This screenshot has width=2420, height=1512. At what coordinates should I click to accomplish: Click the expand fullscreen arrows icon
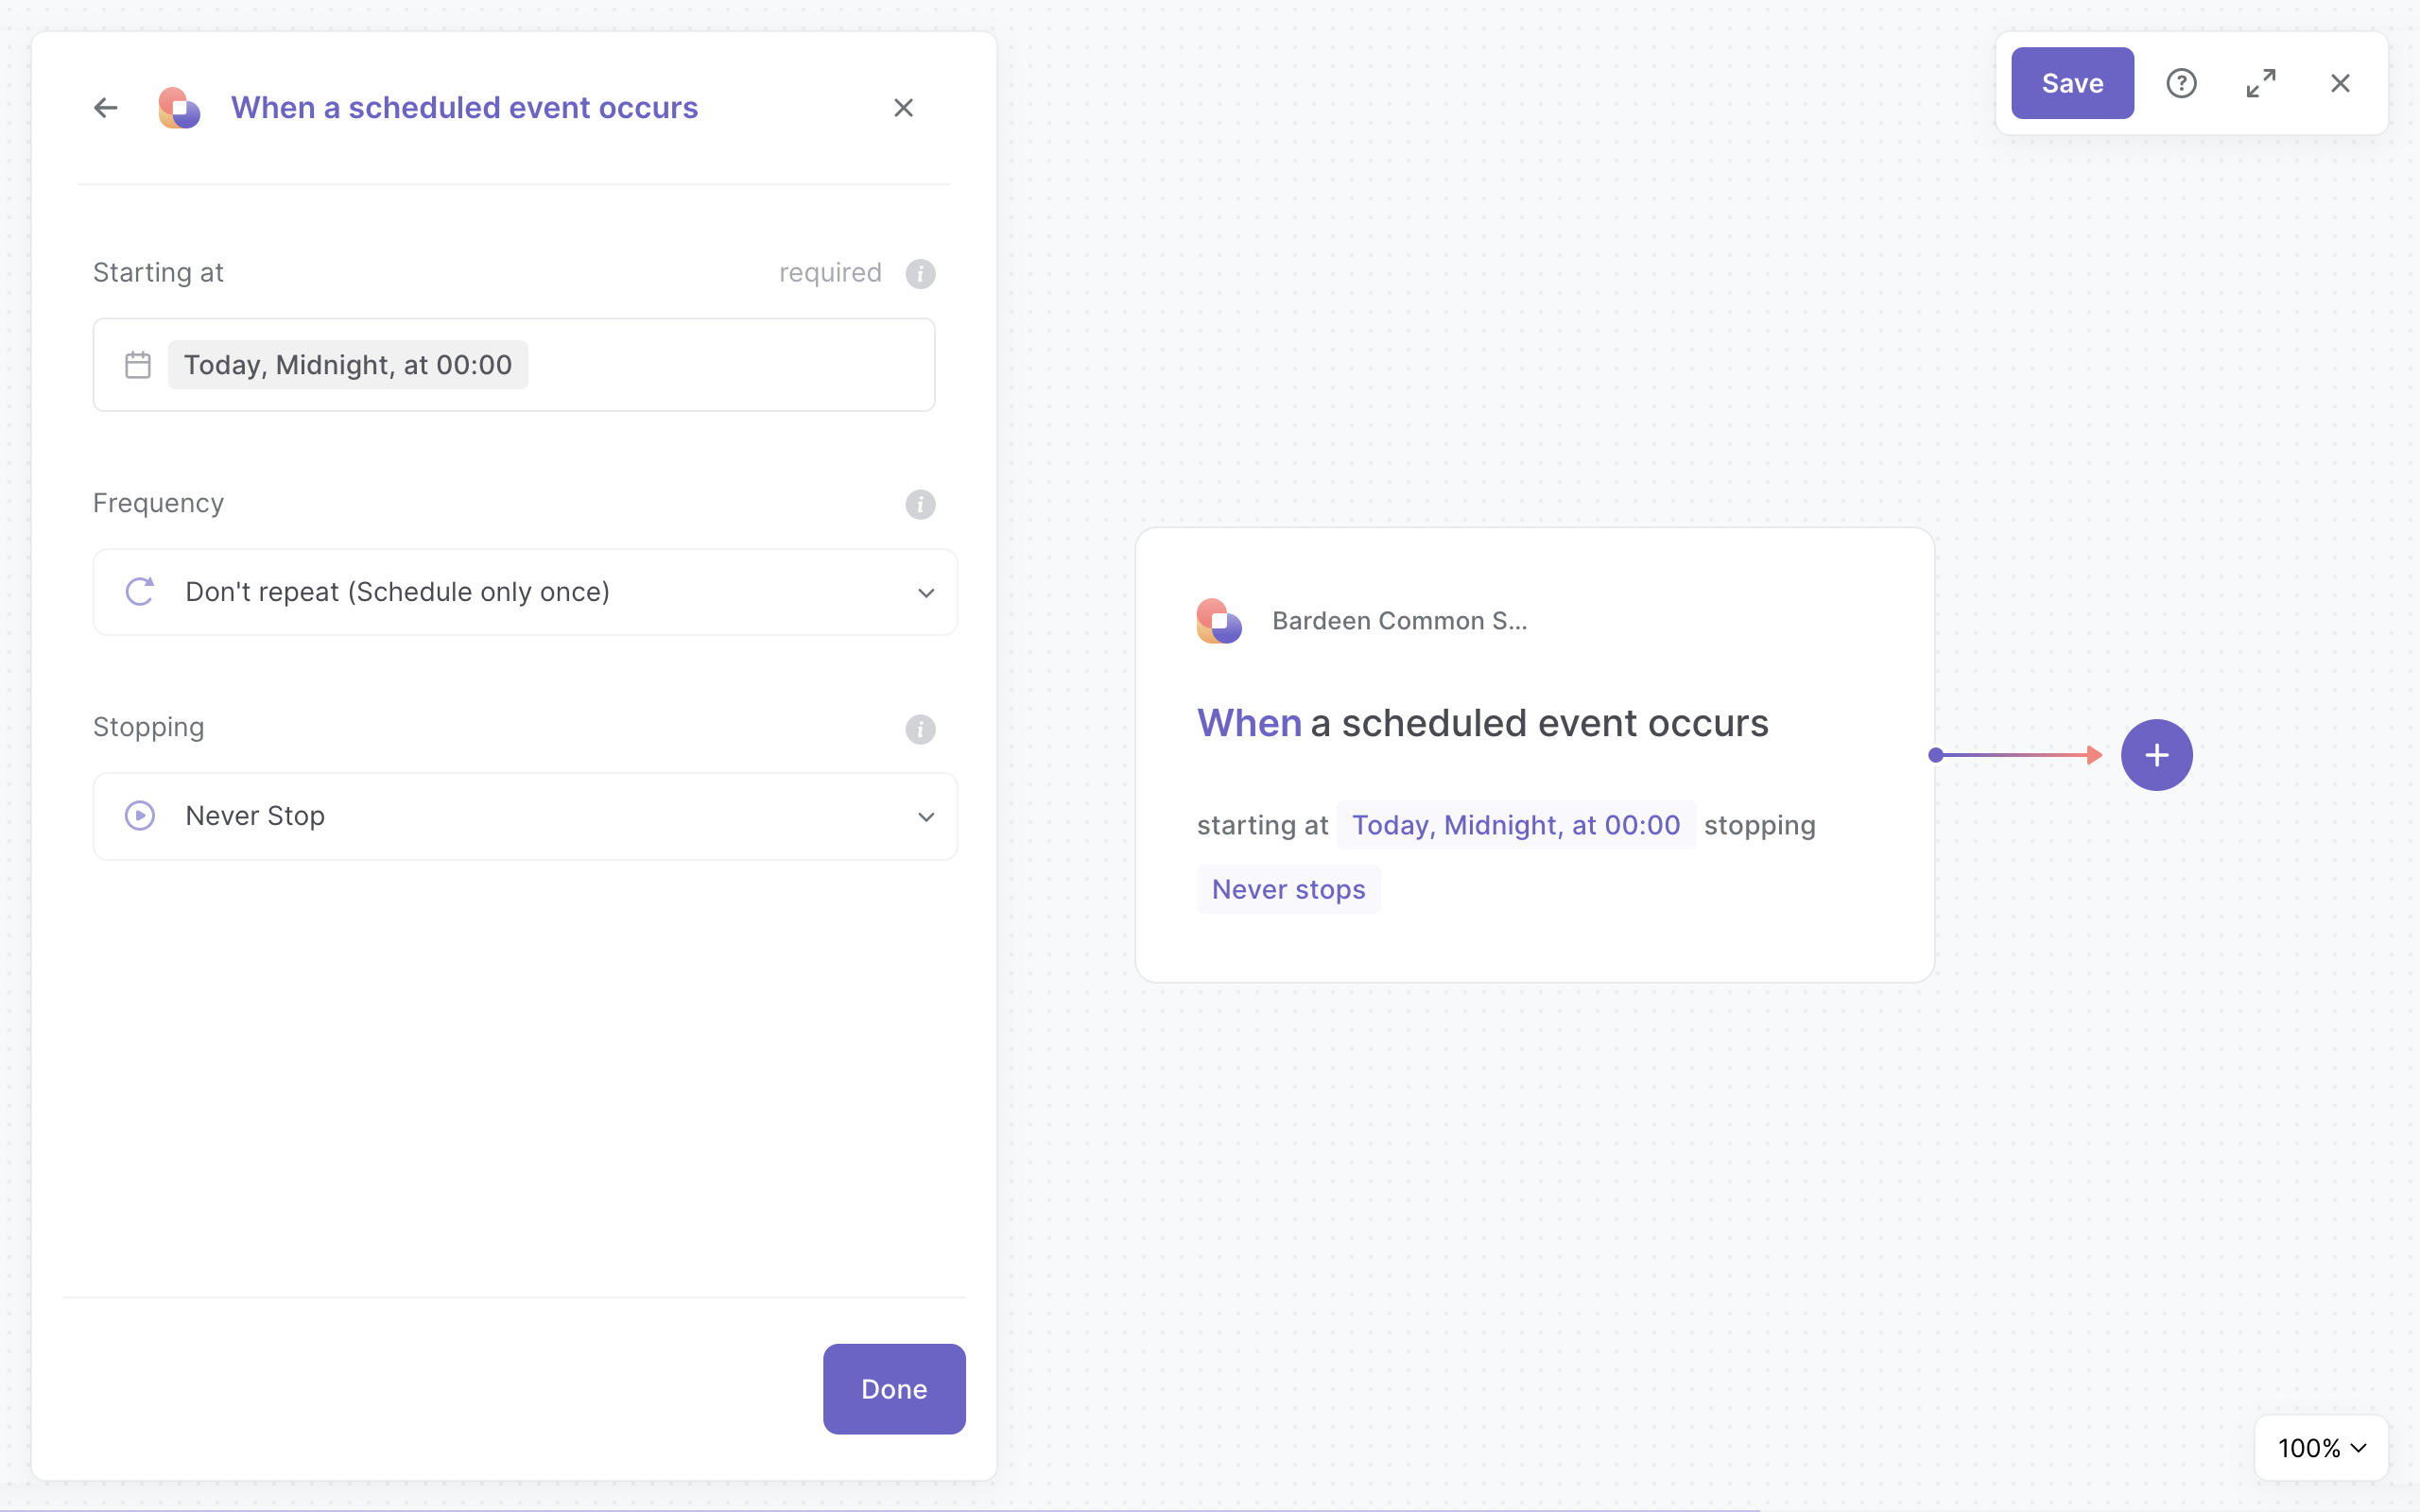2261,83
